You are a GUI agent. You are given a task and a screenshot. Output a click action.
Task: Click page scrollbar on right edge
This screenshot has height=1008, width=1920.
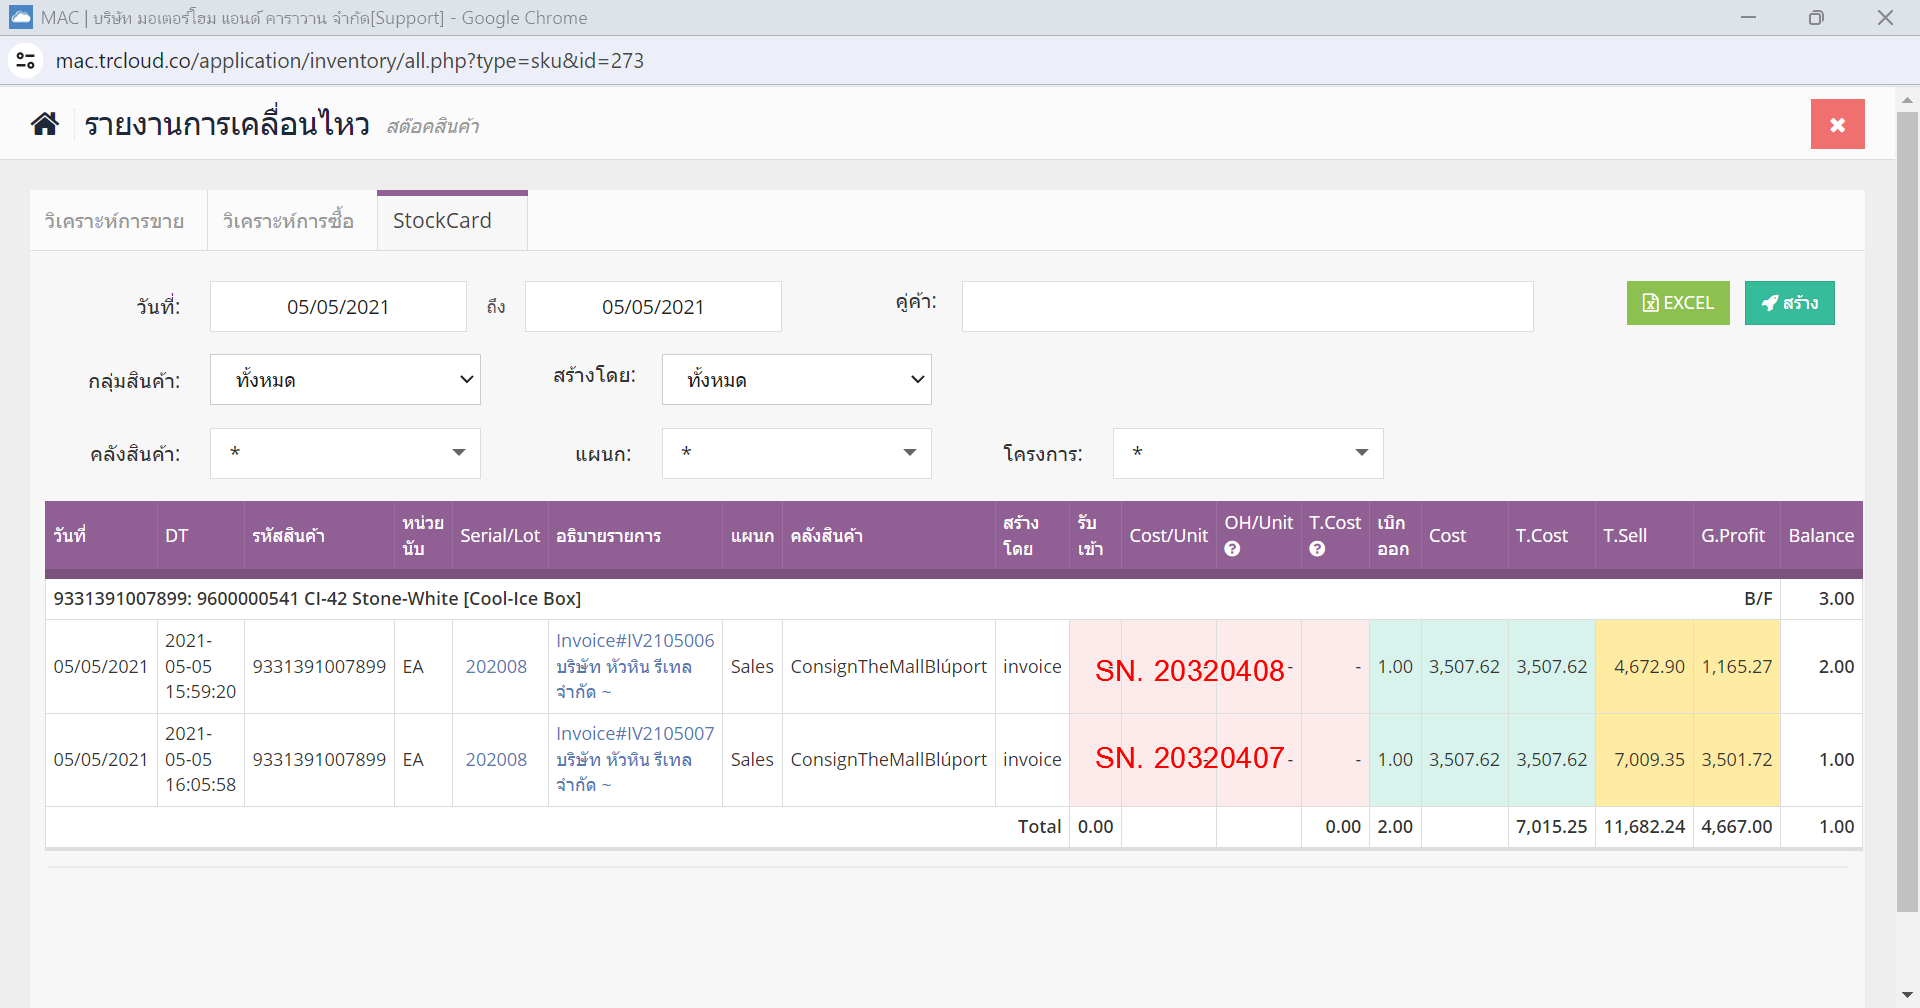(1907, 510)
